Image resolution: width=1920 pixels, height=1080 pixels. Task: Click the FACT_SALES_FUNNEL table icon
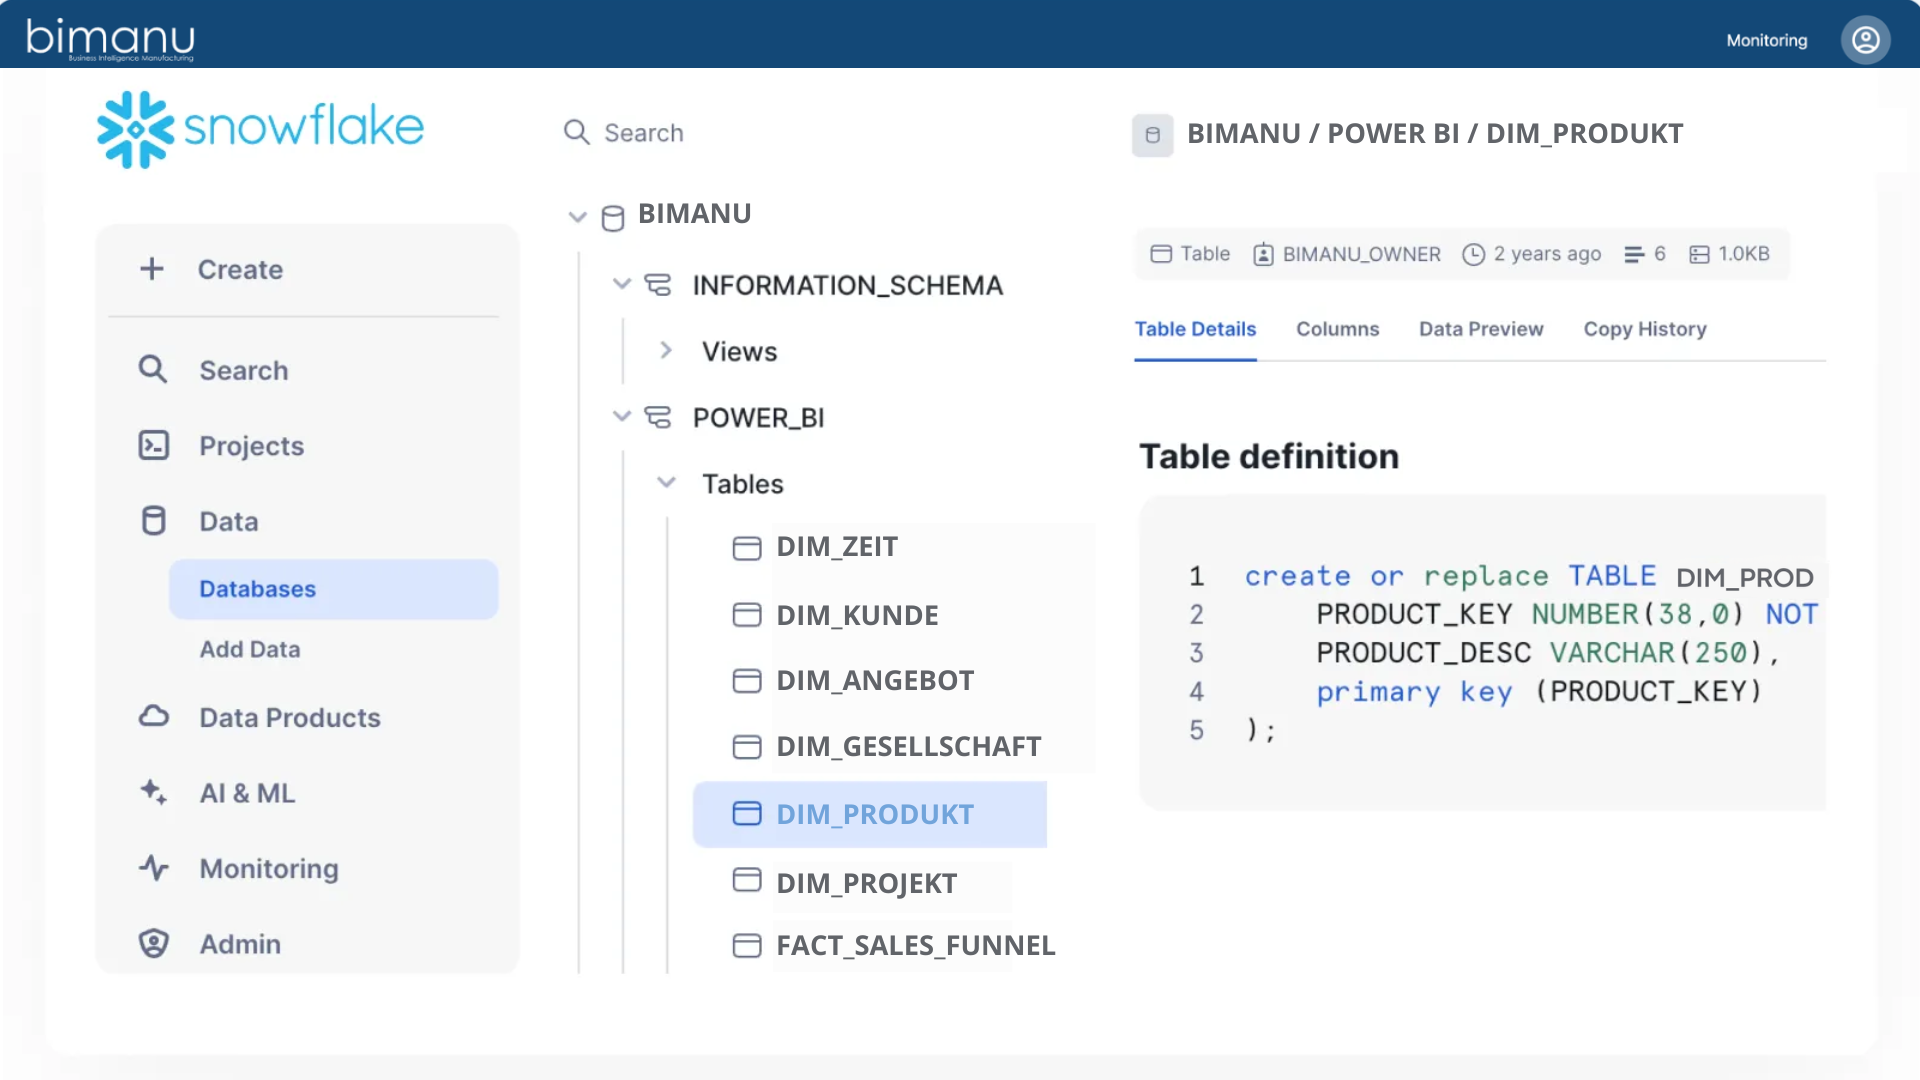click(747, 946)
